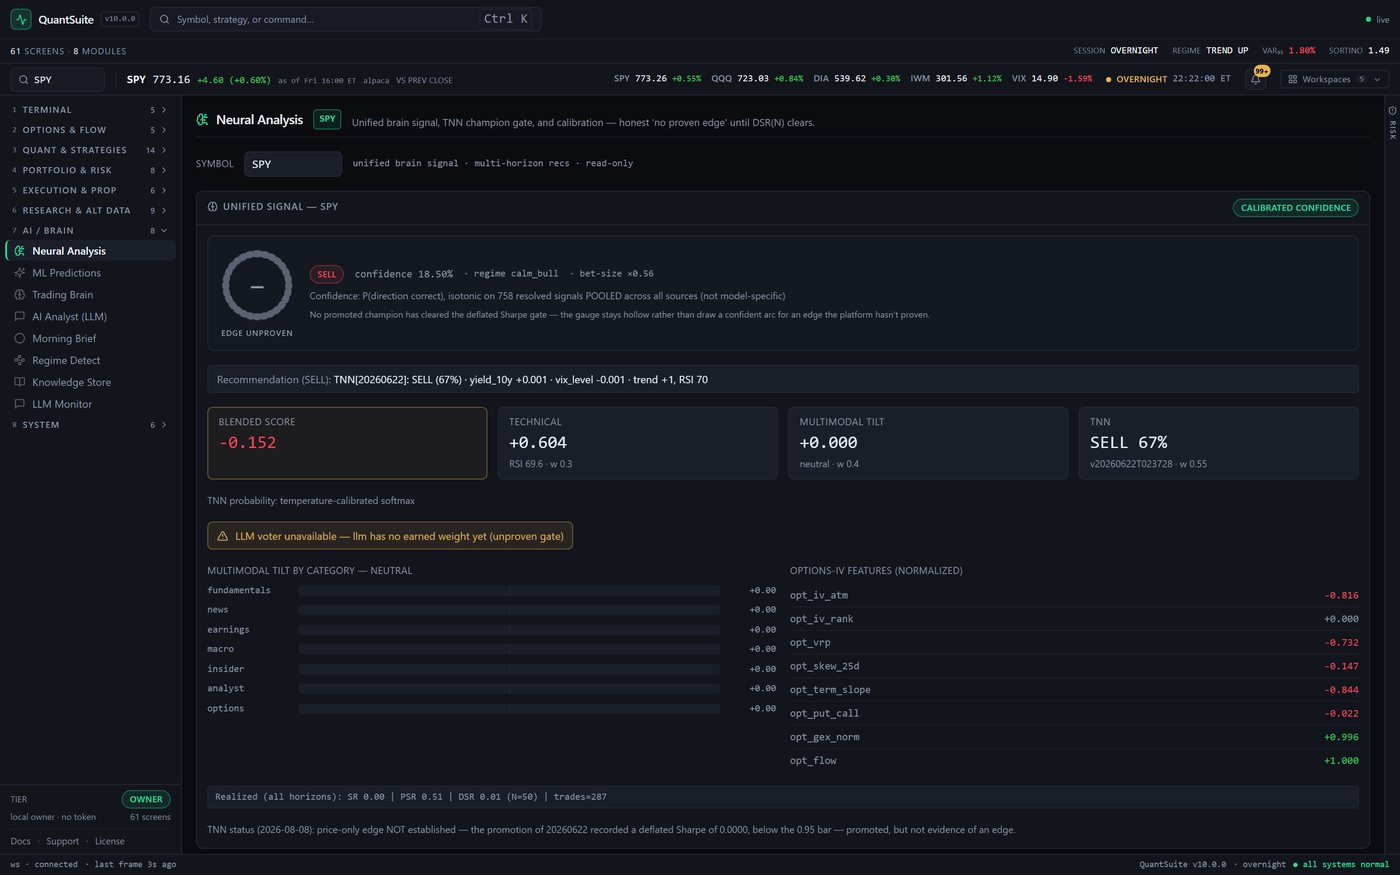Click the news tilt bar
The height and width of the screenshot is (875, 1400).
[x=509, y=610]
